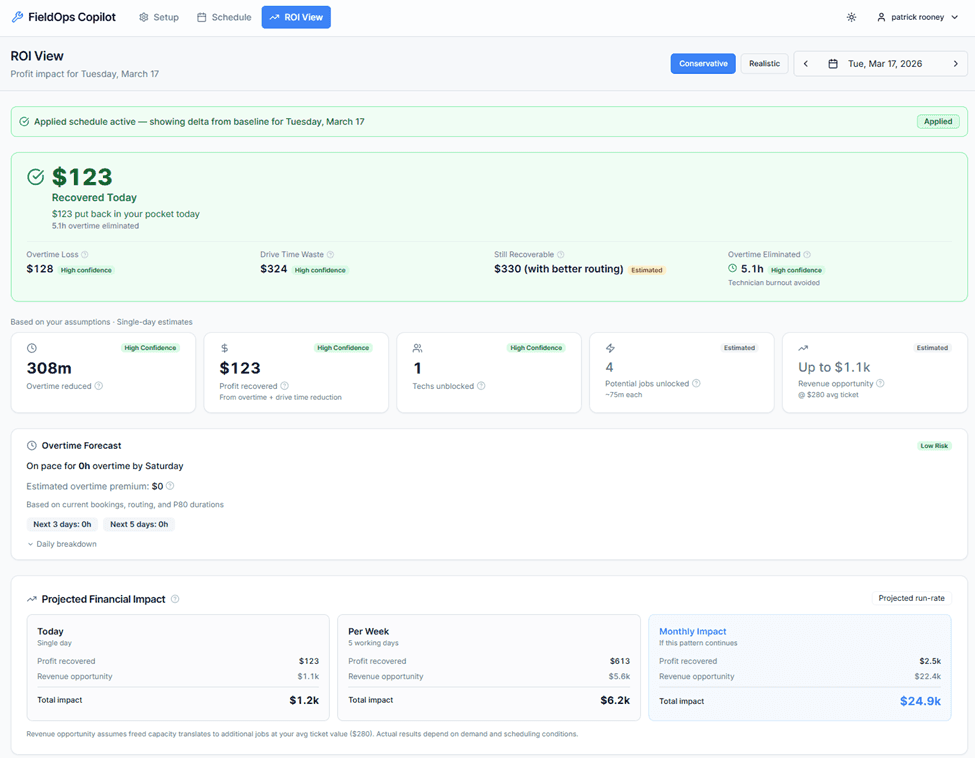This screenshot has width=975, height=758.
Task: Click the lightning icon on Potential jobs unlocked
Action: coord(610,348)
